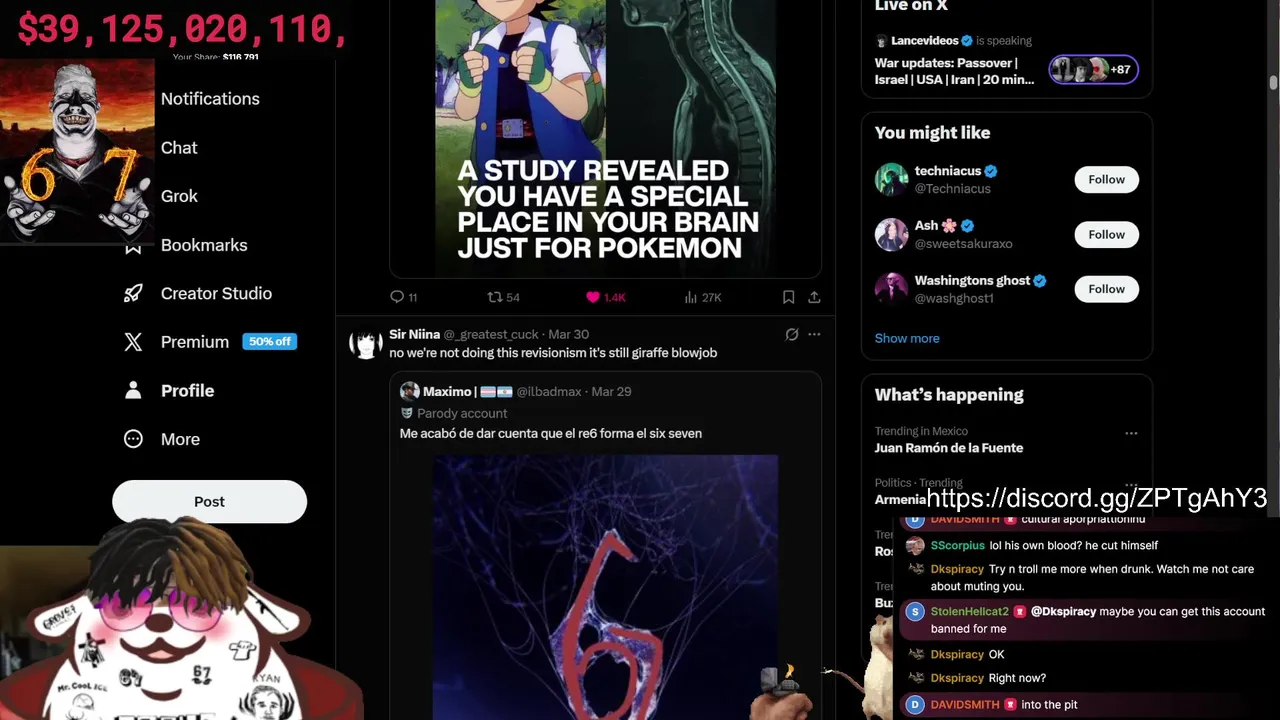Viewport: 1280px width, 720px height.
Task: Share the Pokemon post
Action: point(814,297)
